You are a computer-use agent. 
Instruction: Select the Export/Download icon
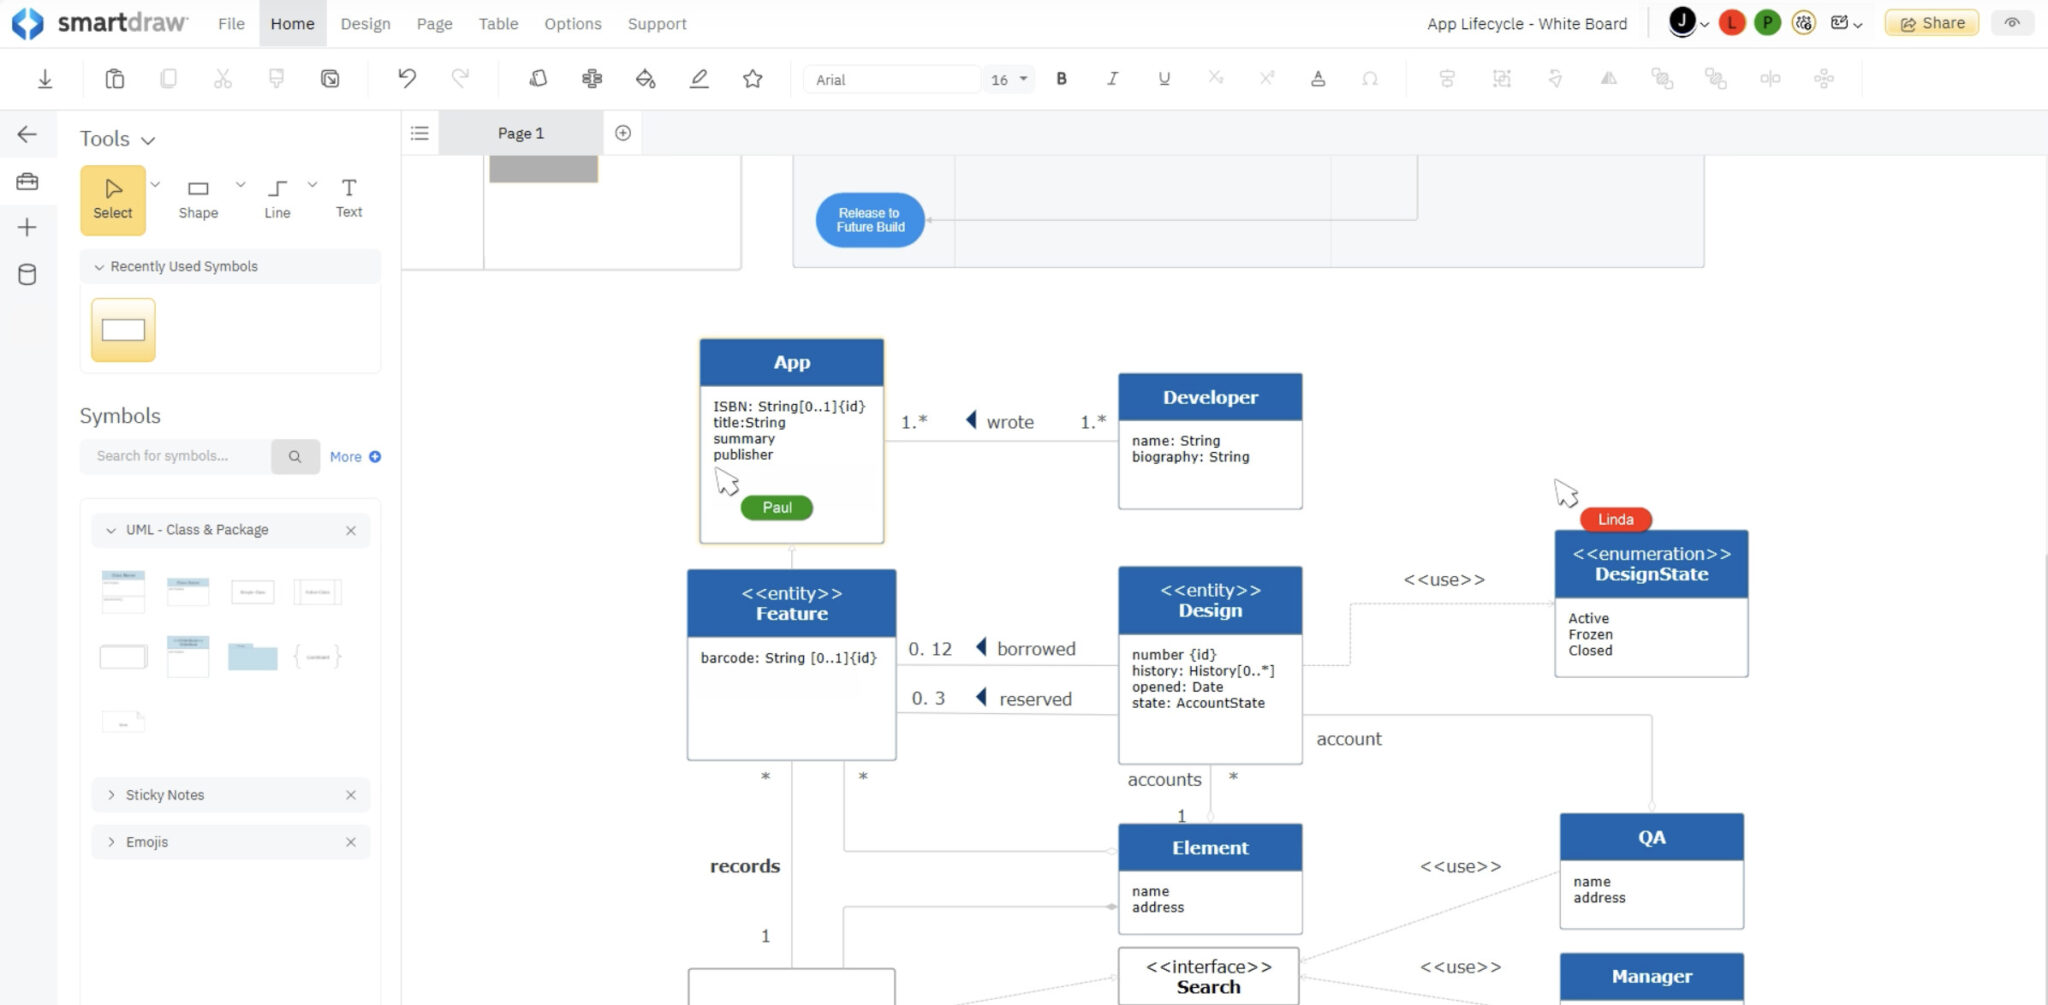point(44,78)
